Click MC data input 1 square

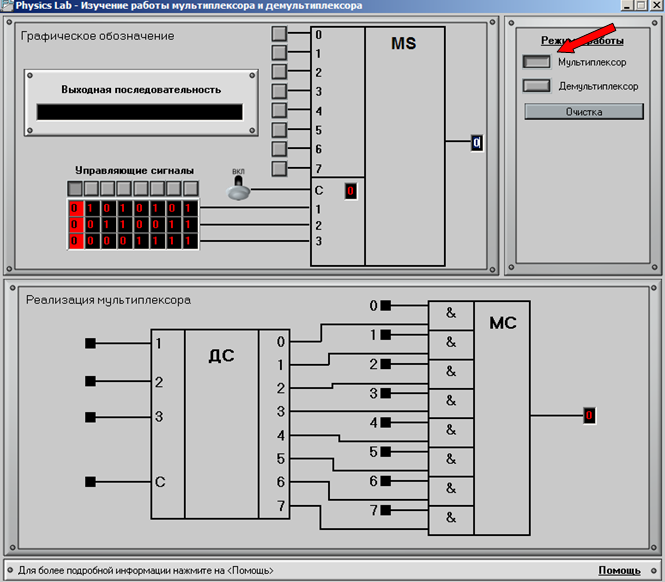point(386,335)
